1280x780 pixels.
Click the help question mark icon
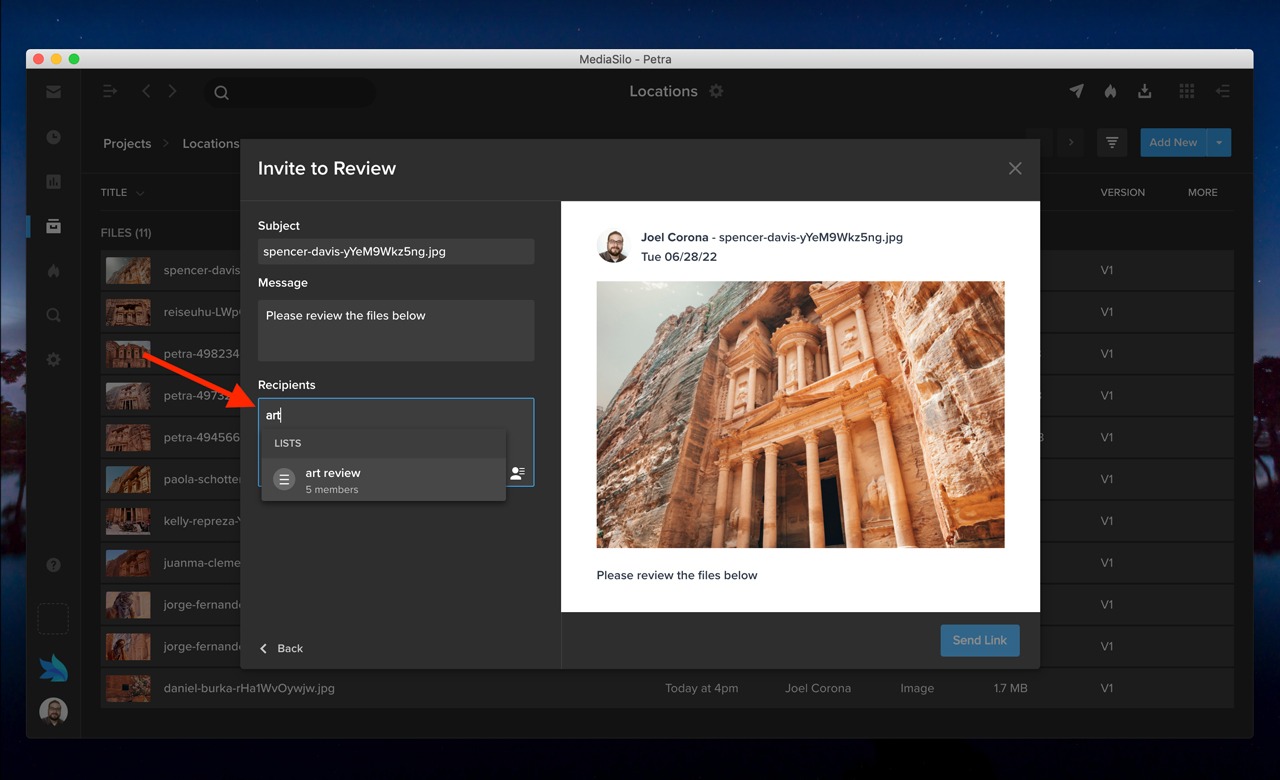(54, 565)
